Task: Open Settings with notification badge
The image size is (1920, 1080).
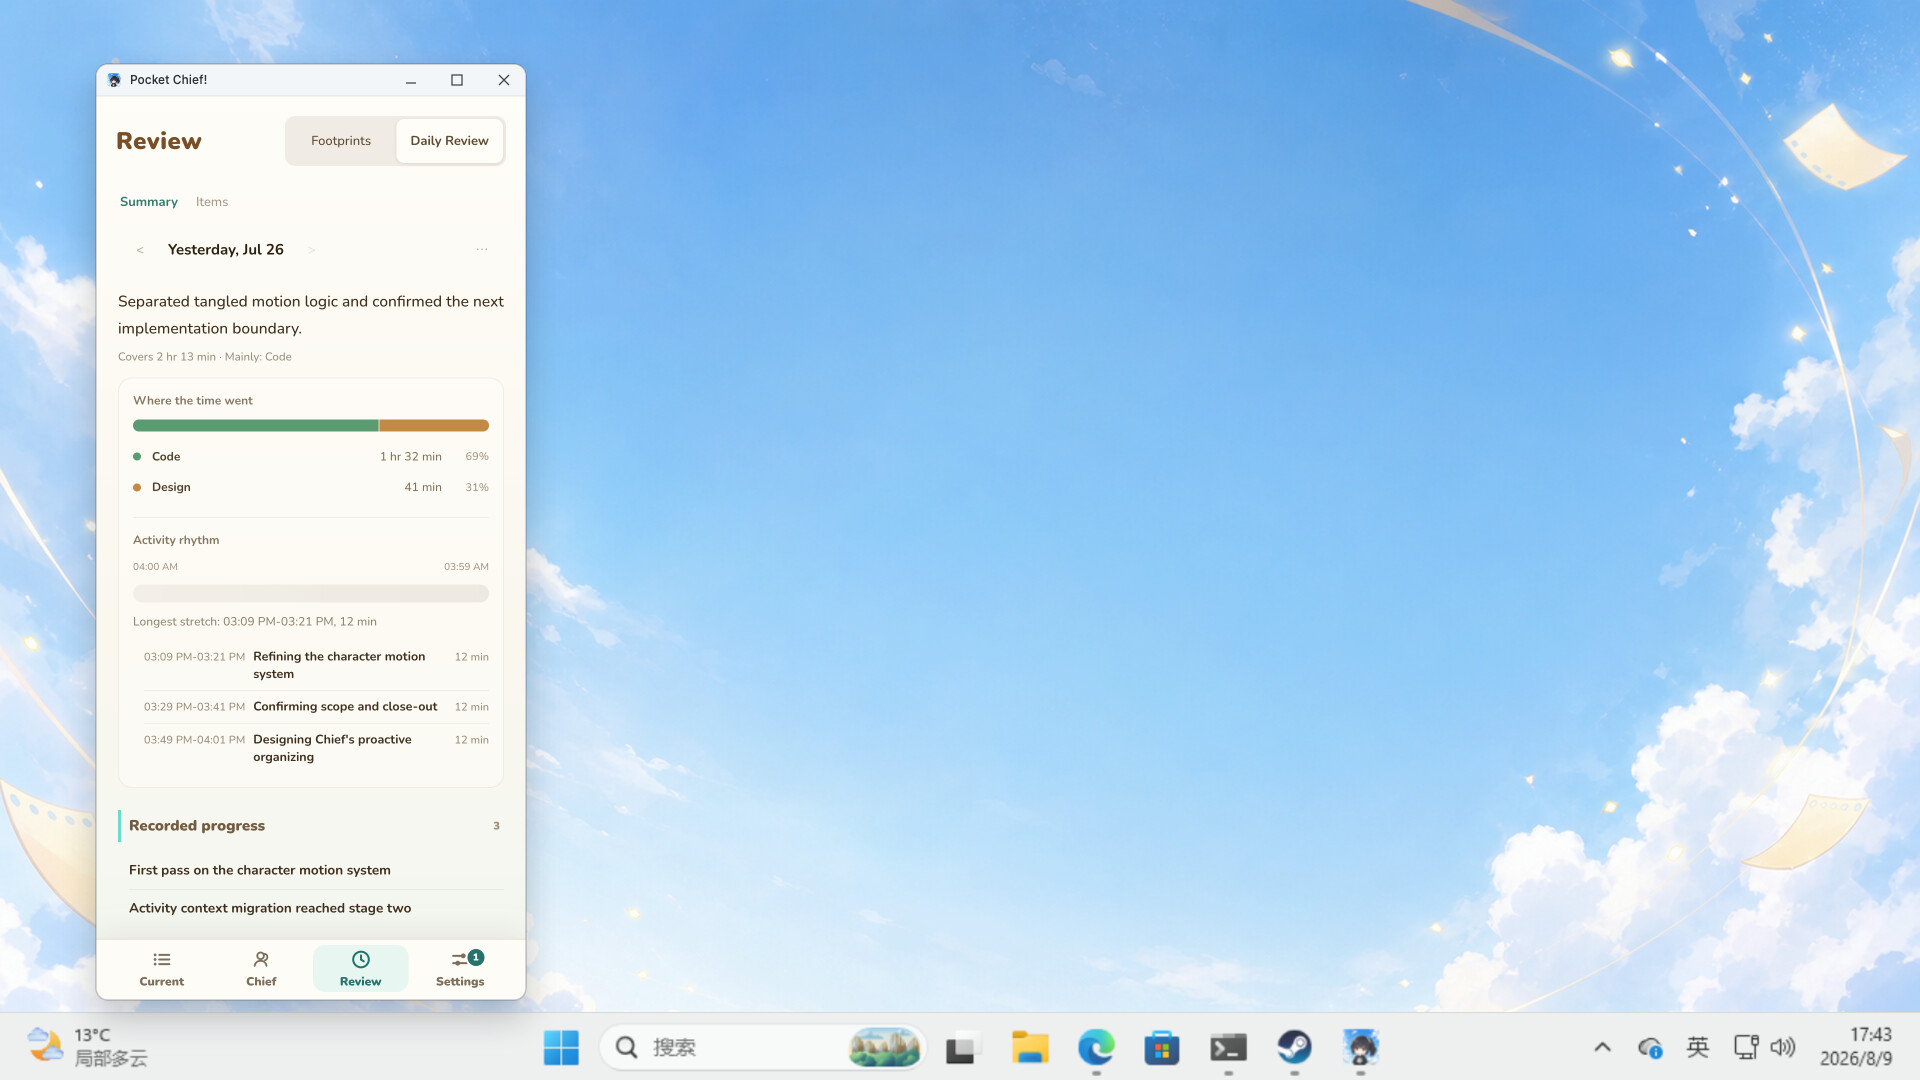Action: 460,968
